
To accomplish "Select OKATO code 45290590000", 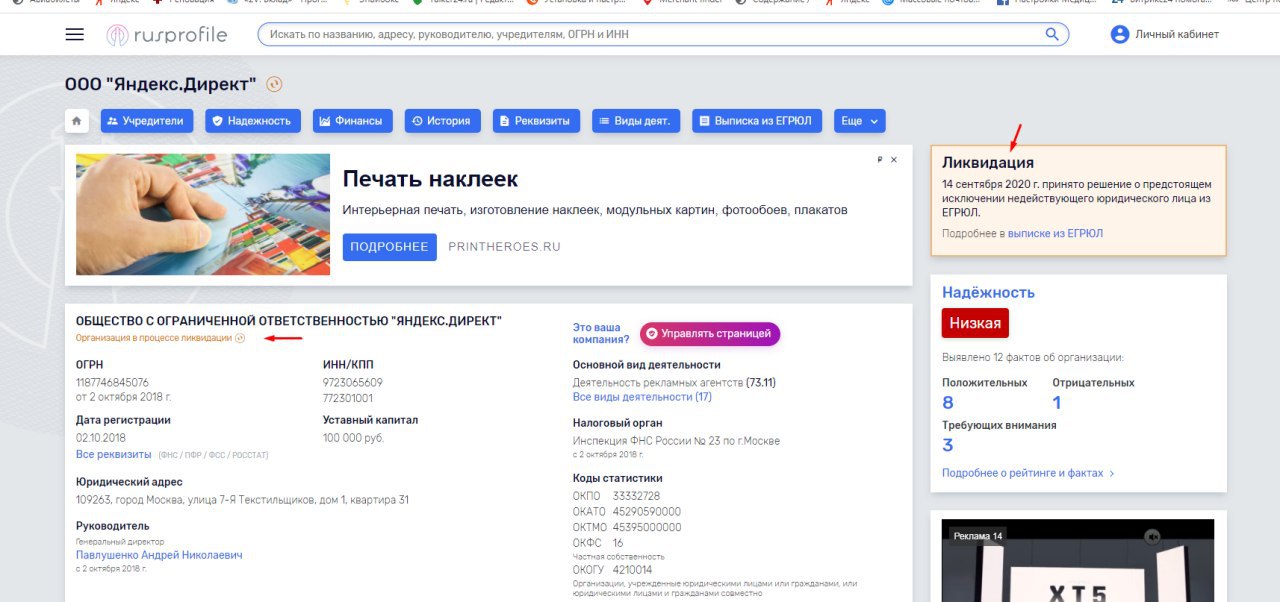I will coord(647,512).
